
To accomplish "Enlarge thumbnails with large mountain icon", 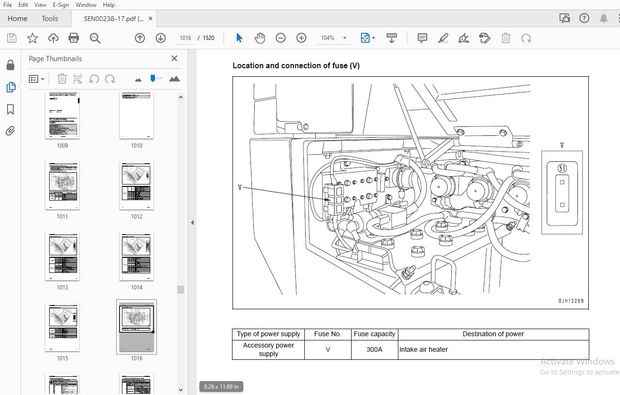I will pos(174,79).
